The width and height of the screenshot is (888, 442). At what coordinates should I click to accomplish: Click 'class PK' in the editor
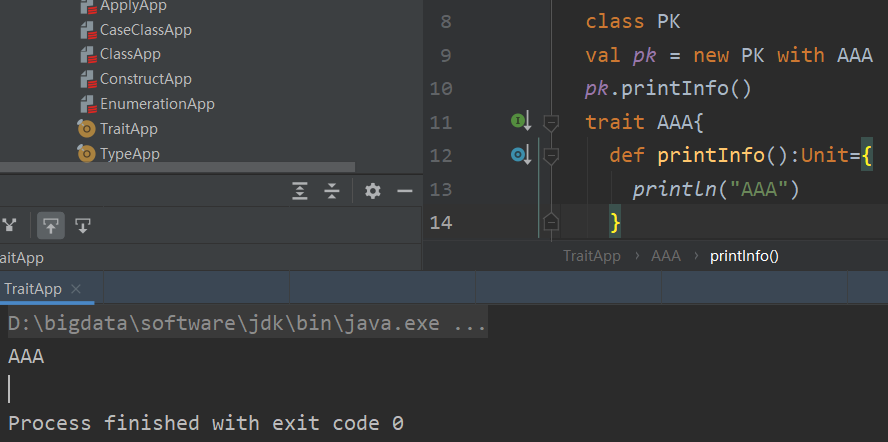pyautogui.click(x=633, y=22)
